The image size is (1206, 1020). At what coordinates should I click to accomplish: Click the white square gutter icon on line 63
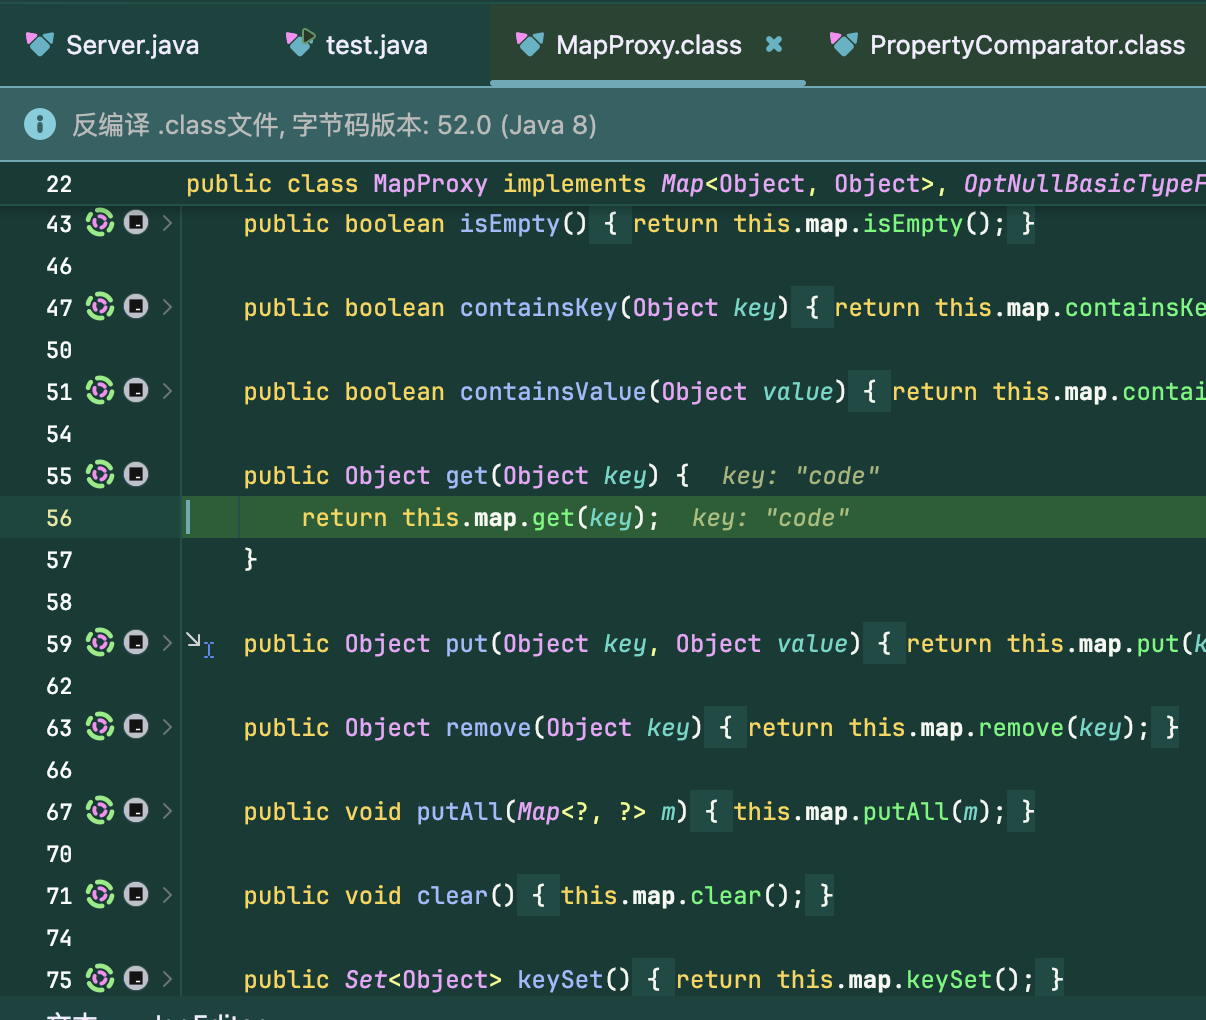[x=136, y=726]
